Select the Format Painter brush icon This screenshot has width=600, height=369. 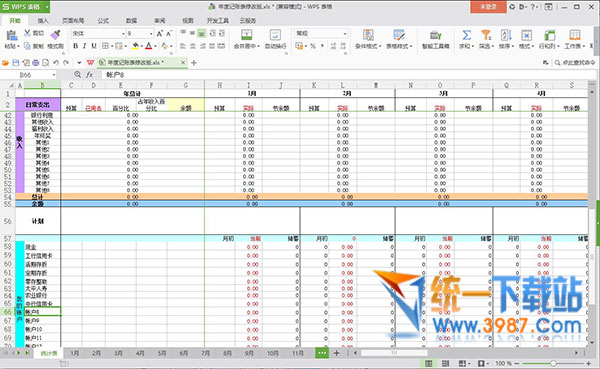pos(55,34)
